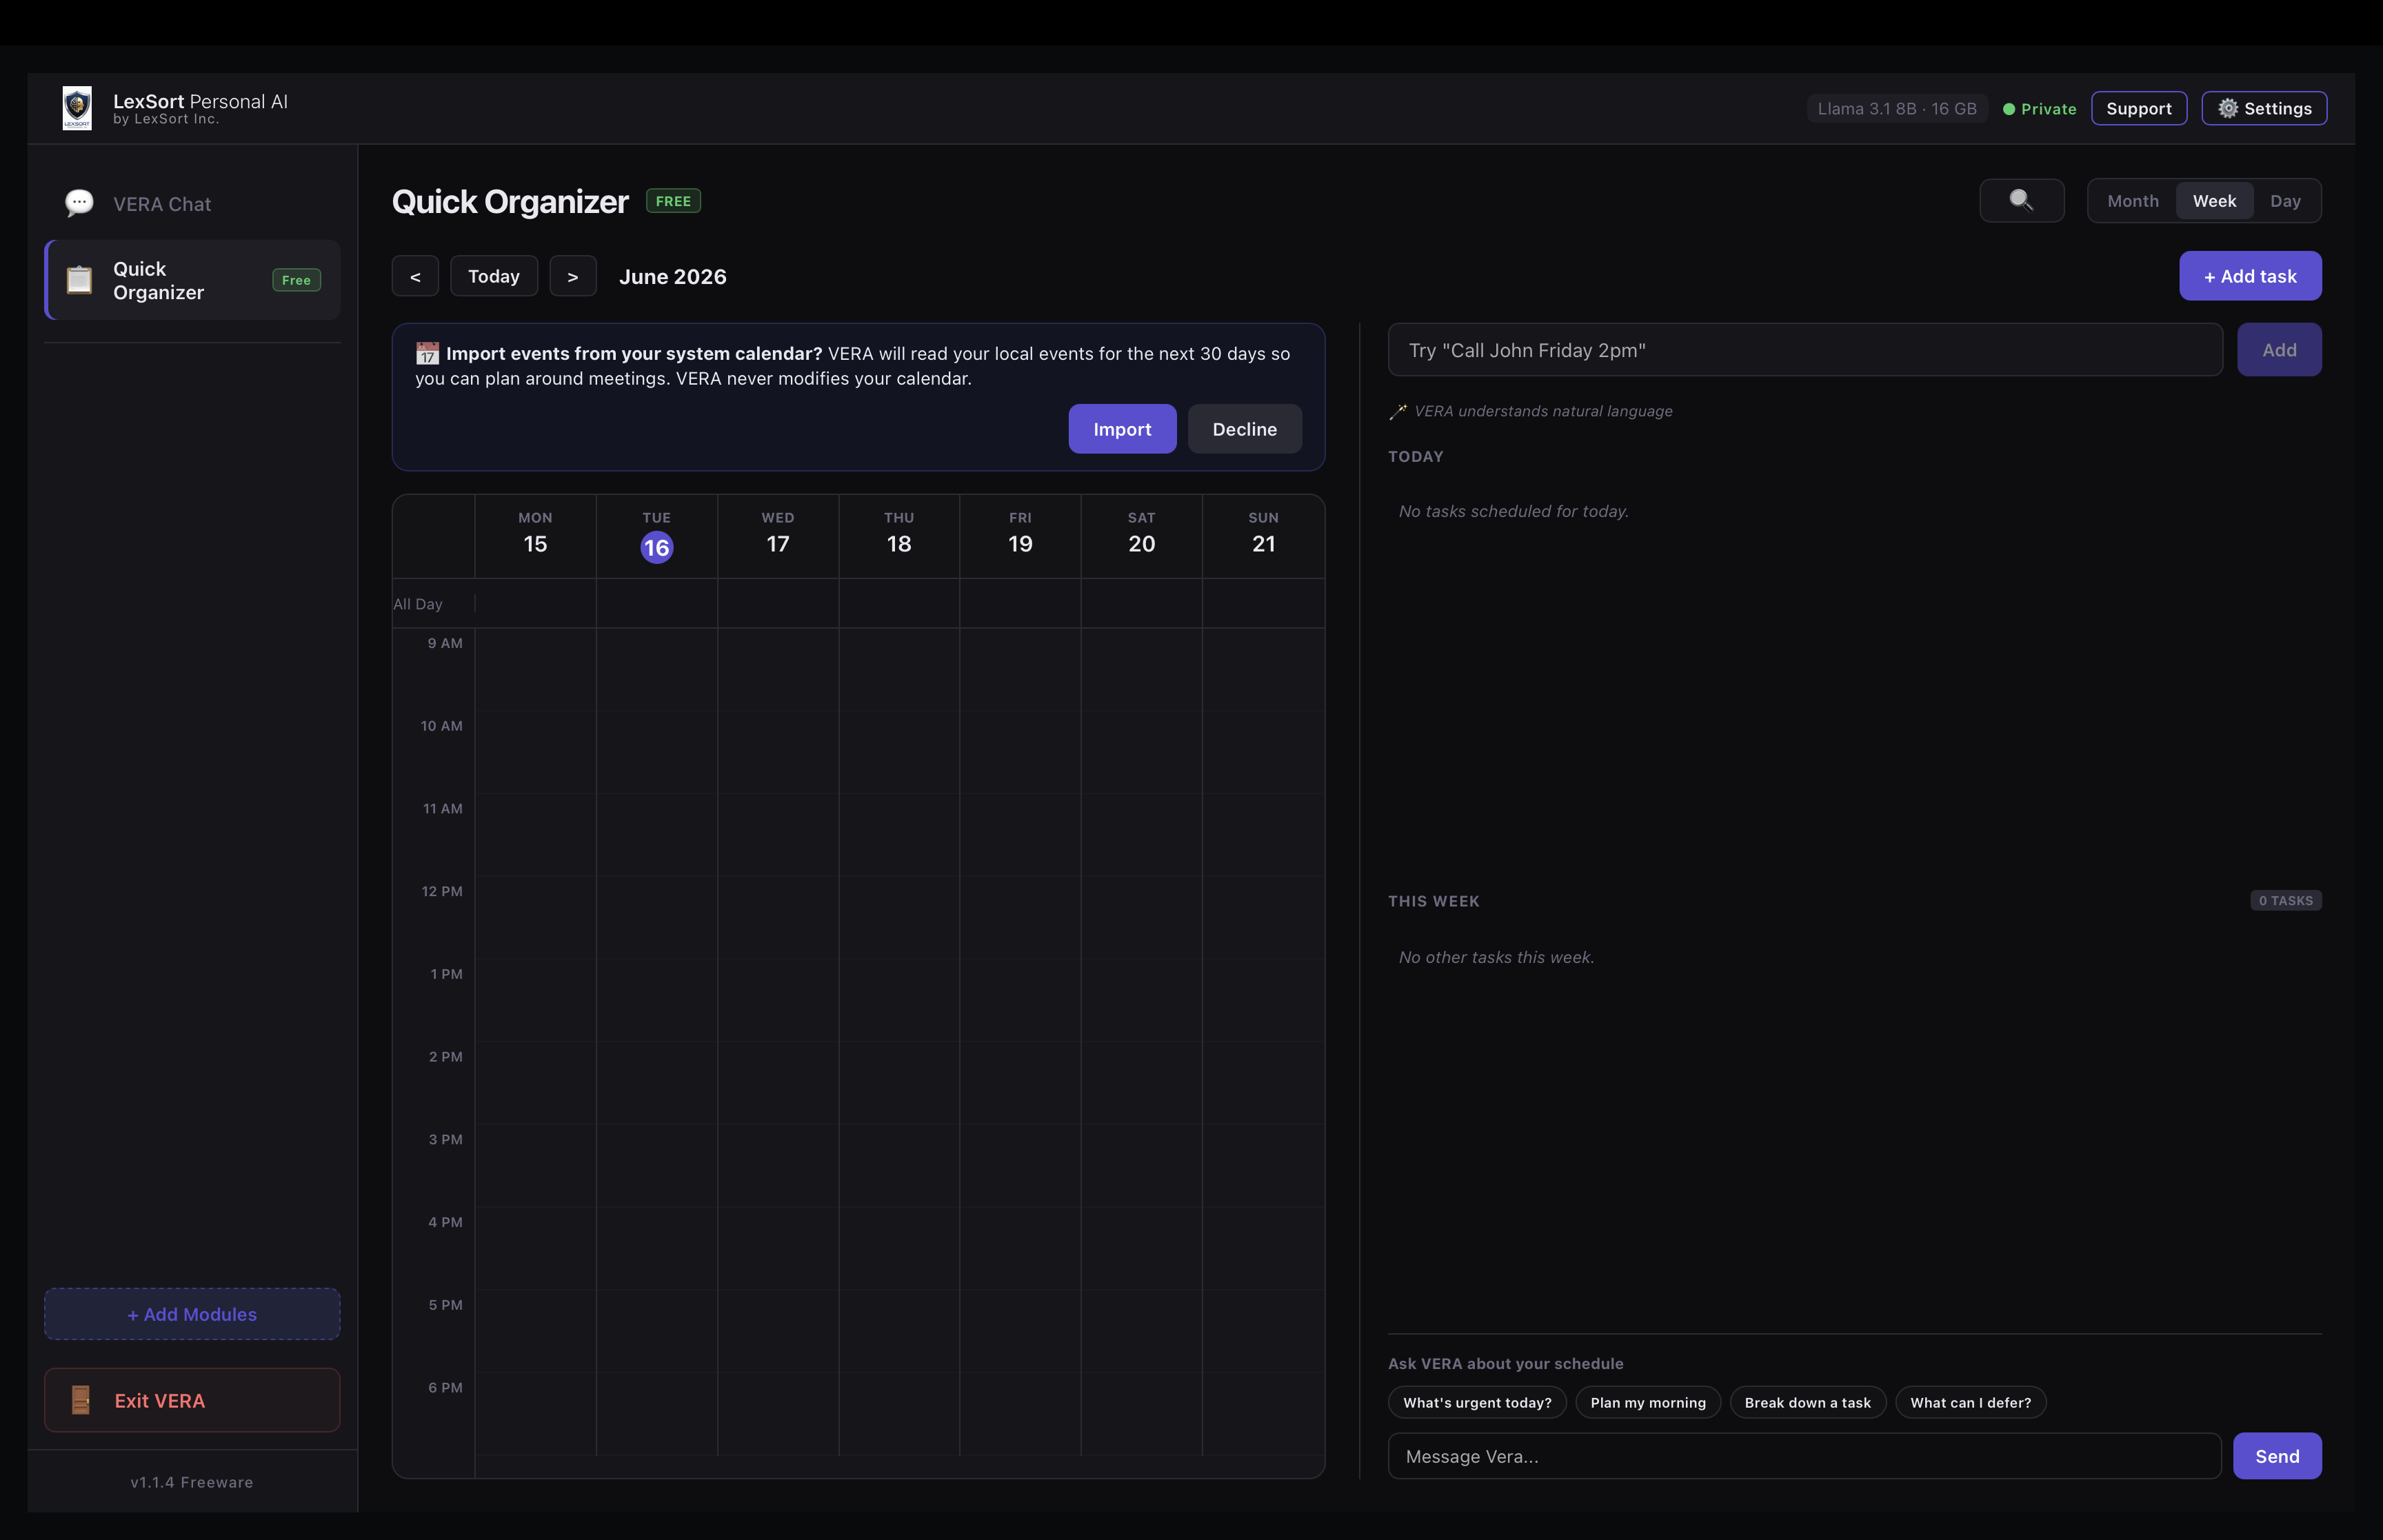Viewport: 2383px width, 1540px height.
Task: Switch to Week view
Action: pyautogui.click(x=2214, y=201)
